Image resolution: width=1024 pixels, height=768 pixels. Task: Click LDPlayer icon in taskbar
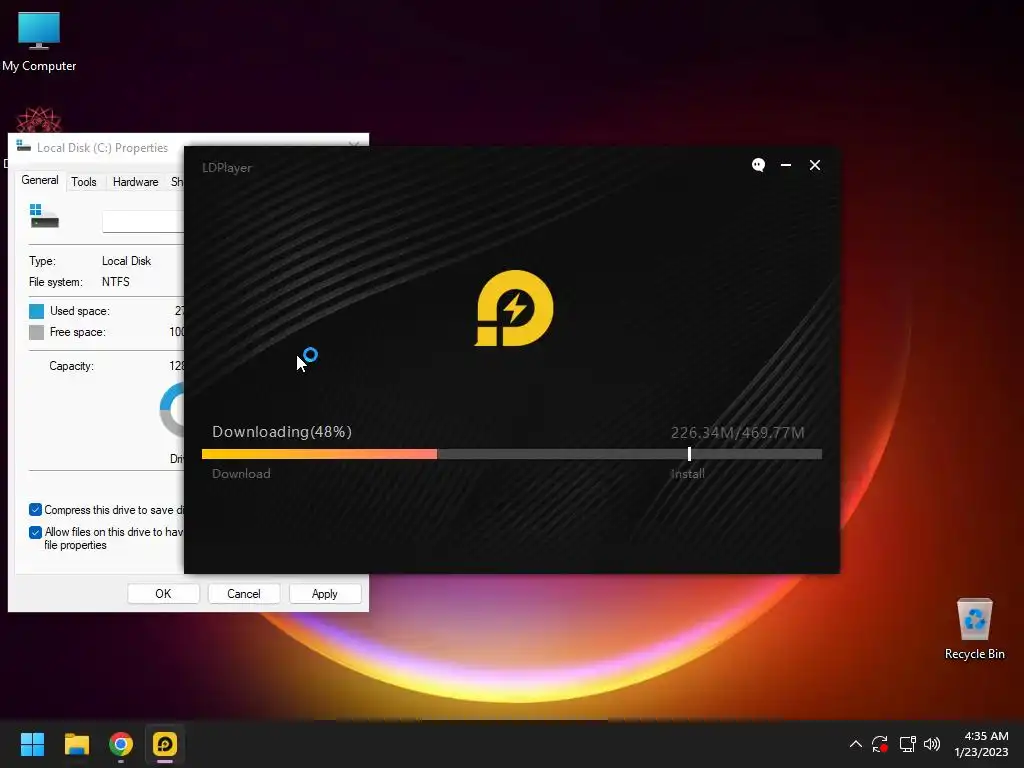165,744
